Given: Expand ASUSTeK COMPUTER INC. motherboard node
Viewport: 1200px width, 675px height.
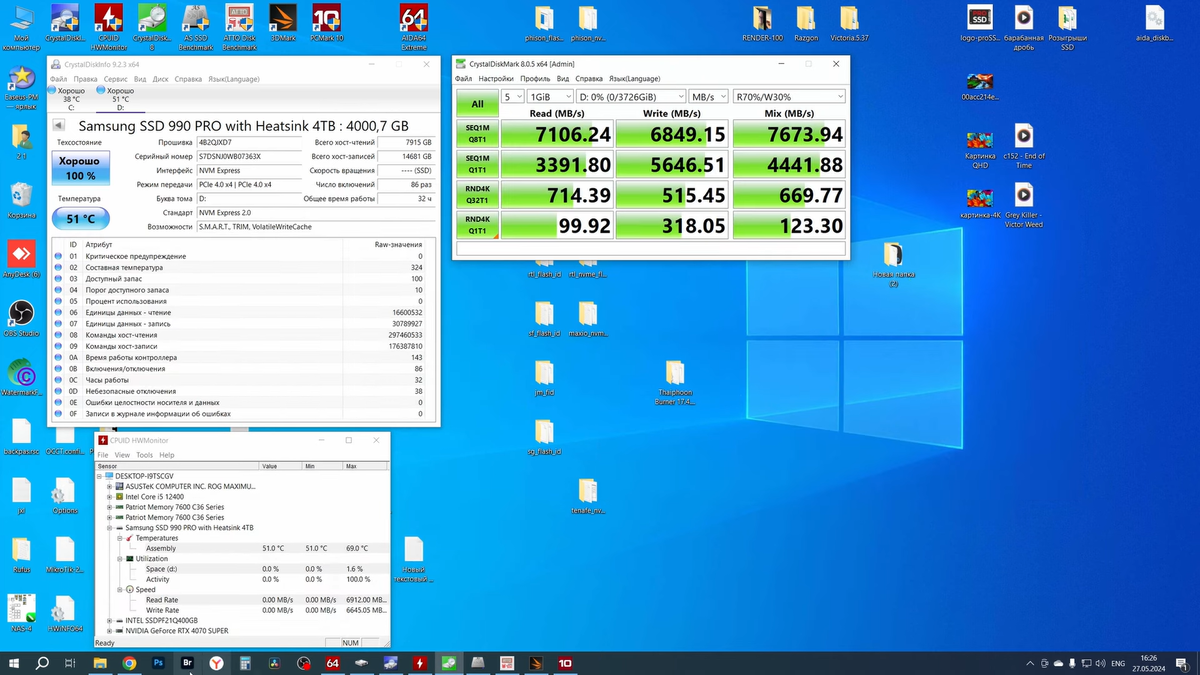Looking at the screenshot, I should pyautogui.click(x=109, y=486).
